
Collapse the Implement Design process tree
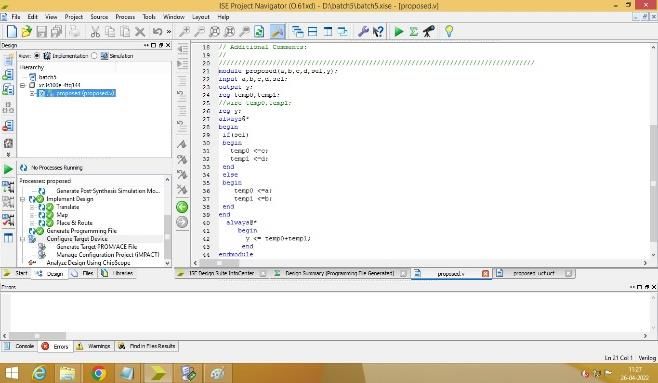(x=23, y=199)
